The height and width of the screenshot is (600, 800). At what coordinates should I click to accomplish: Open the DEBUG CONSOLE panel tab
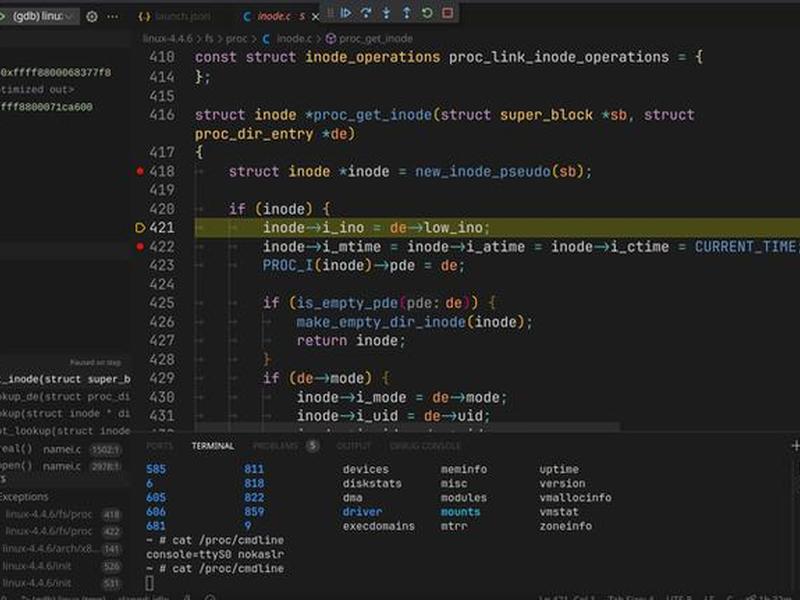pyautogui.click(x=425, y=446)
